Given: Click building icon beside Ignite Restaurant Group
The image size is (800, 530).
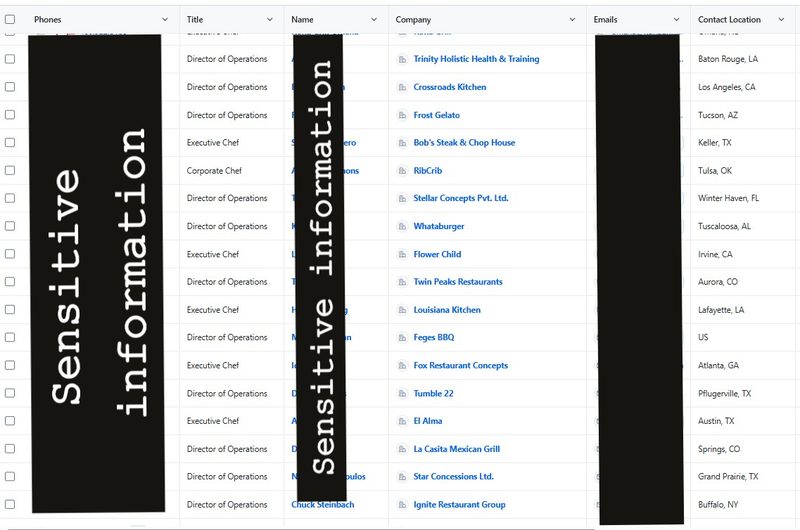Looking at the screenshot, I should [403, 505].
